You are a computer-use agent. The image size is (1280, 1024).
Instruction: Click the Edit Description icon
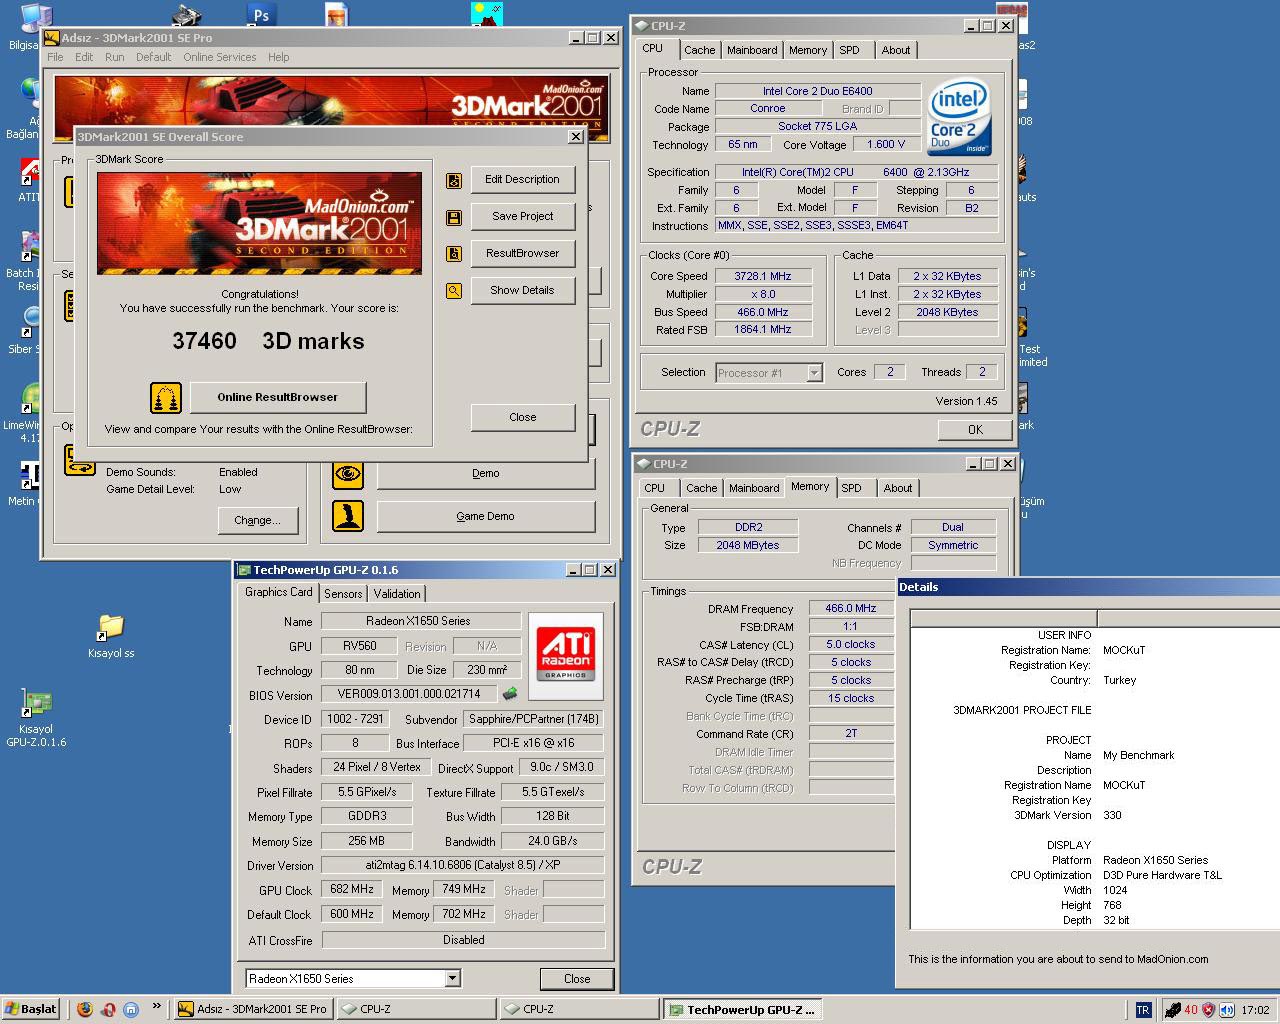click(x=454, y=180)
